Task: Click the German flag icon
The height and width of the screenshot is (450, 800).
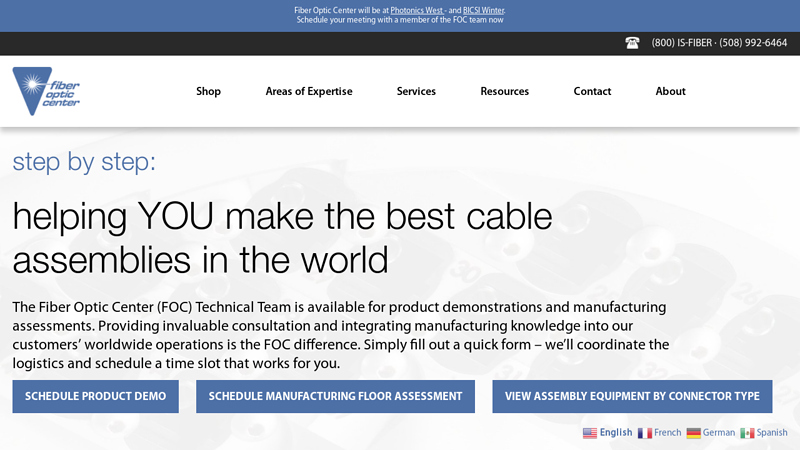Action: [693, 433]
